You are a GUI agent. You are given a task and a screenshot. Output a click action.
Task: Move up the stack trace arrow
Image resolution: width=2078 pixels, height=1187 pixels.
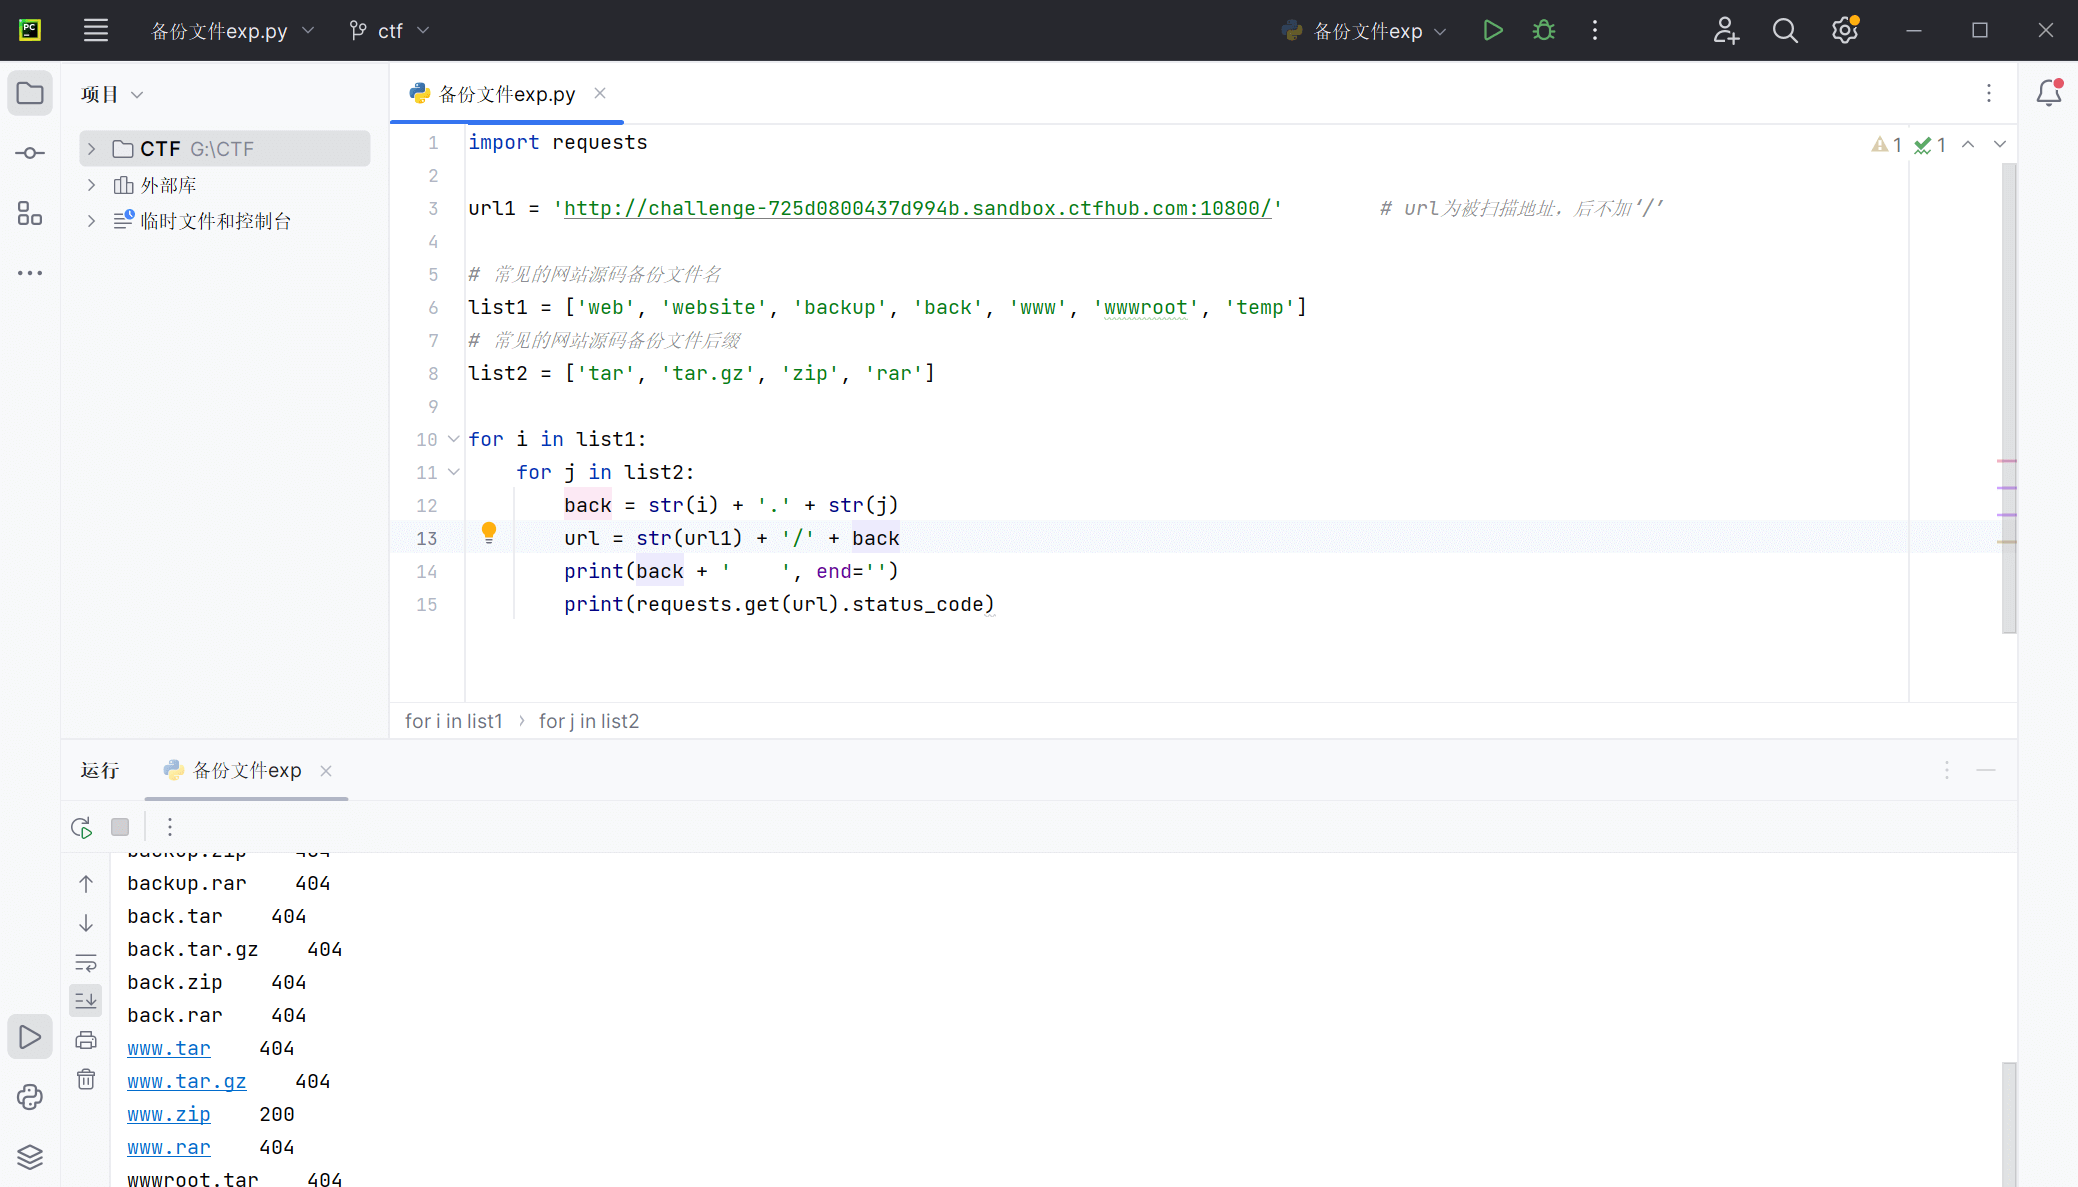[x=86, y=884]
